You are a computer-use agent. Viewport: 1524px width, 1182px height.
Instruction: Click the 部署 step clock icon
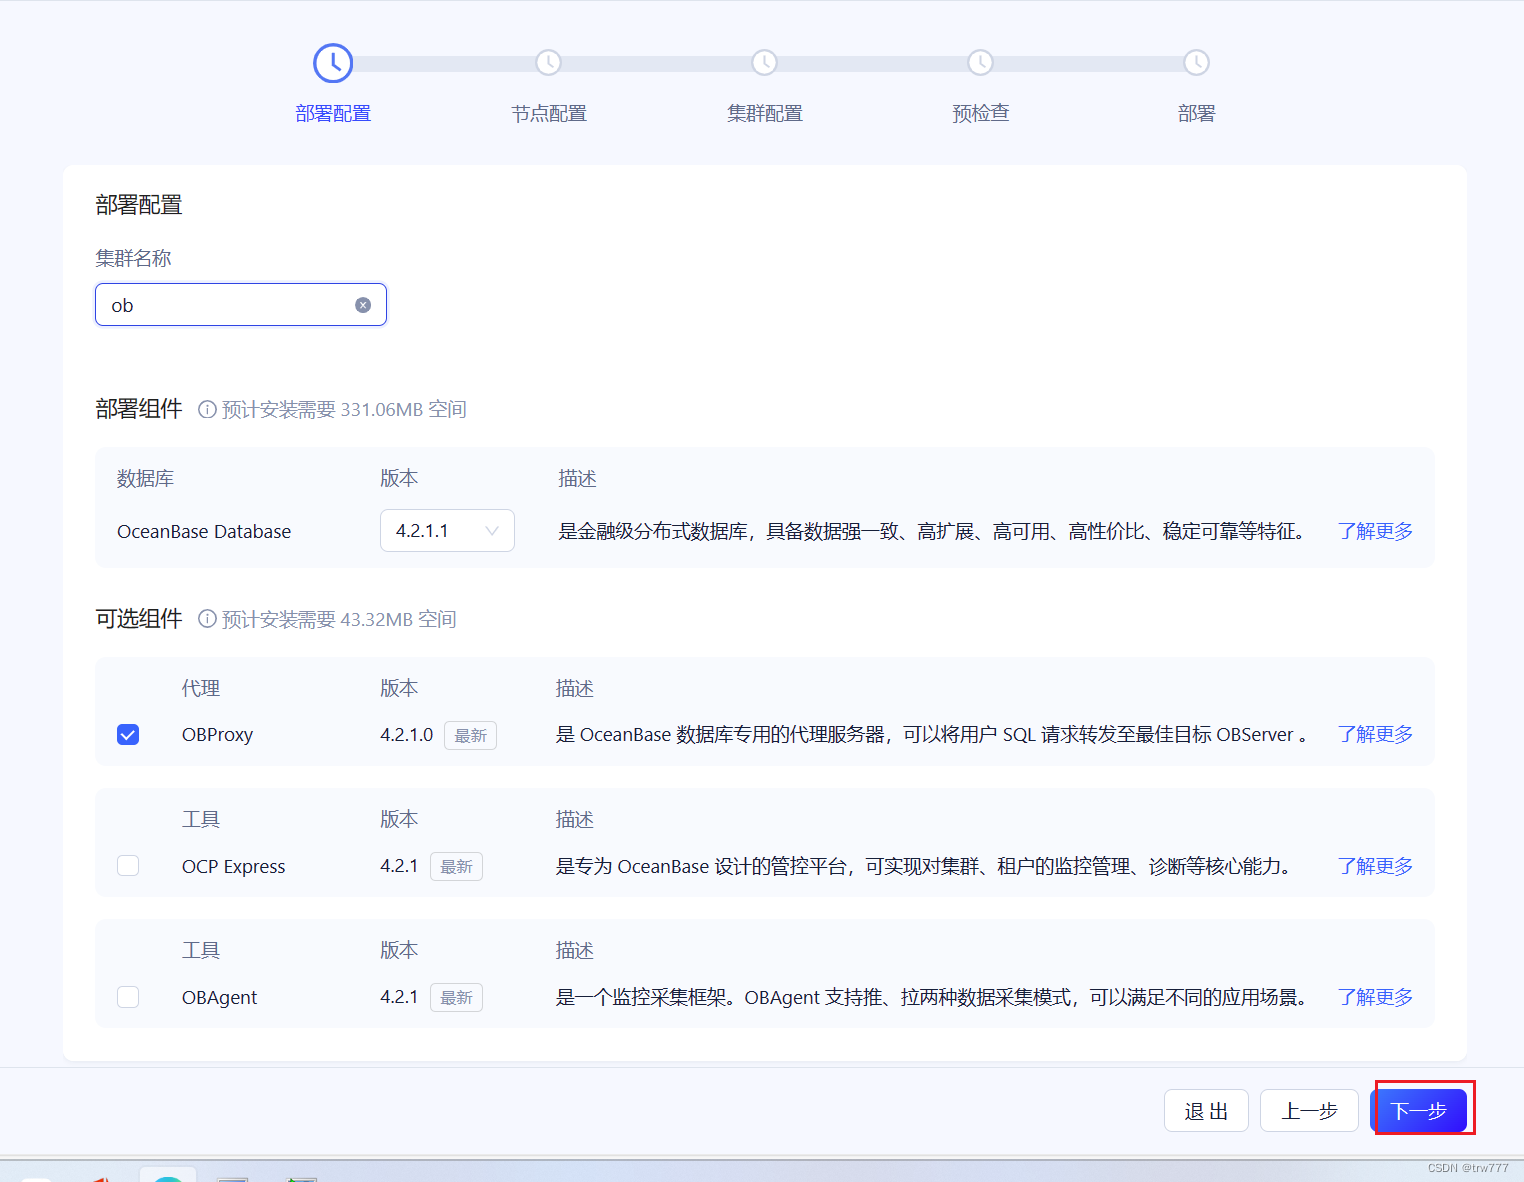coord(1196,63)
